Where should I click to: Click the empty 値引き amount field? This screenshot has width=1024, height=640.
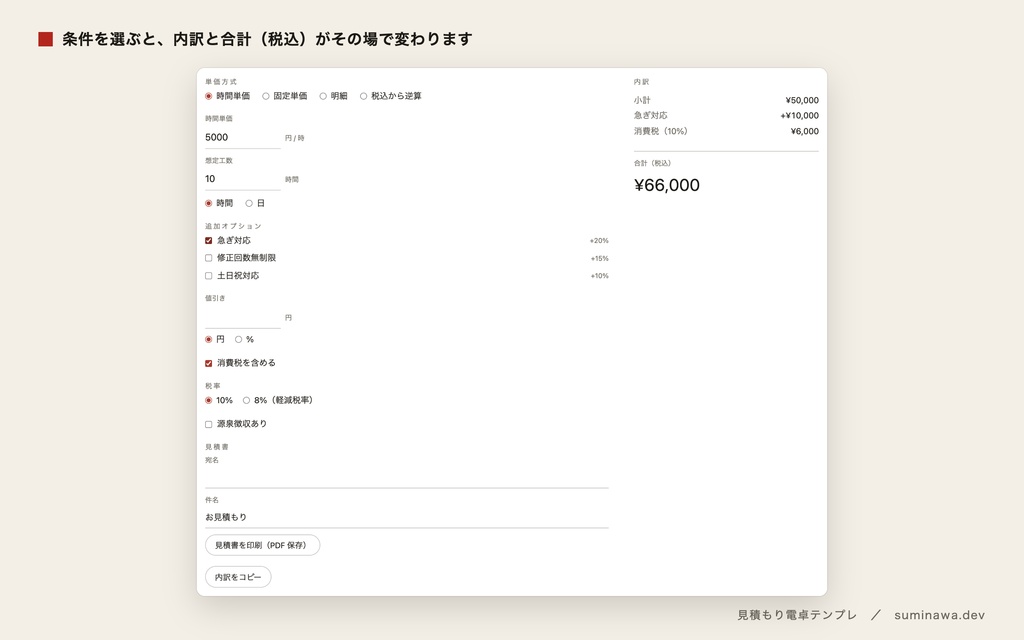click(242, 317)
